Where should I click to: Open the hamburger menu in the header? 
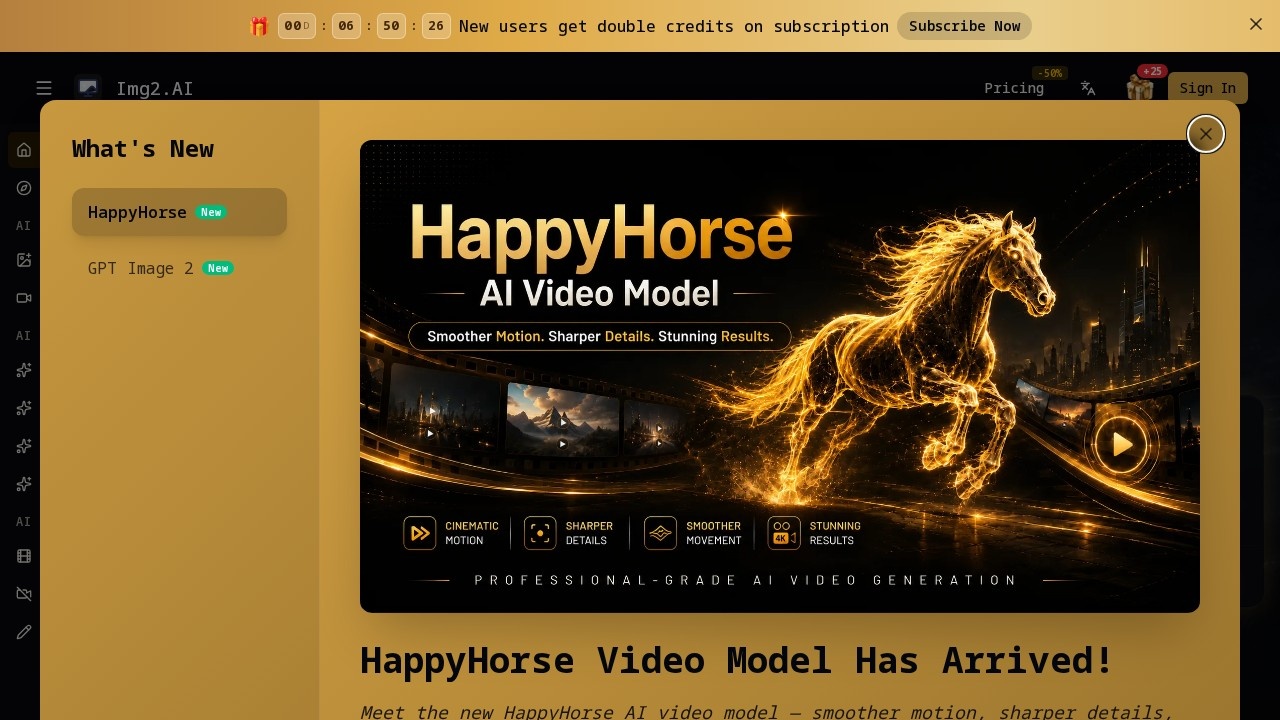(x=44, y=88)
